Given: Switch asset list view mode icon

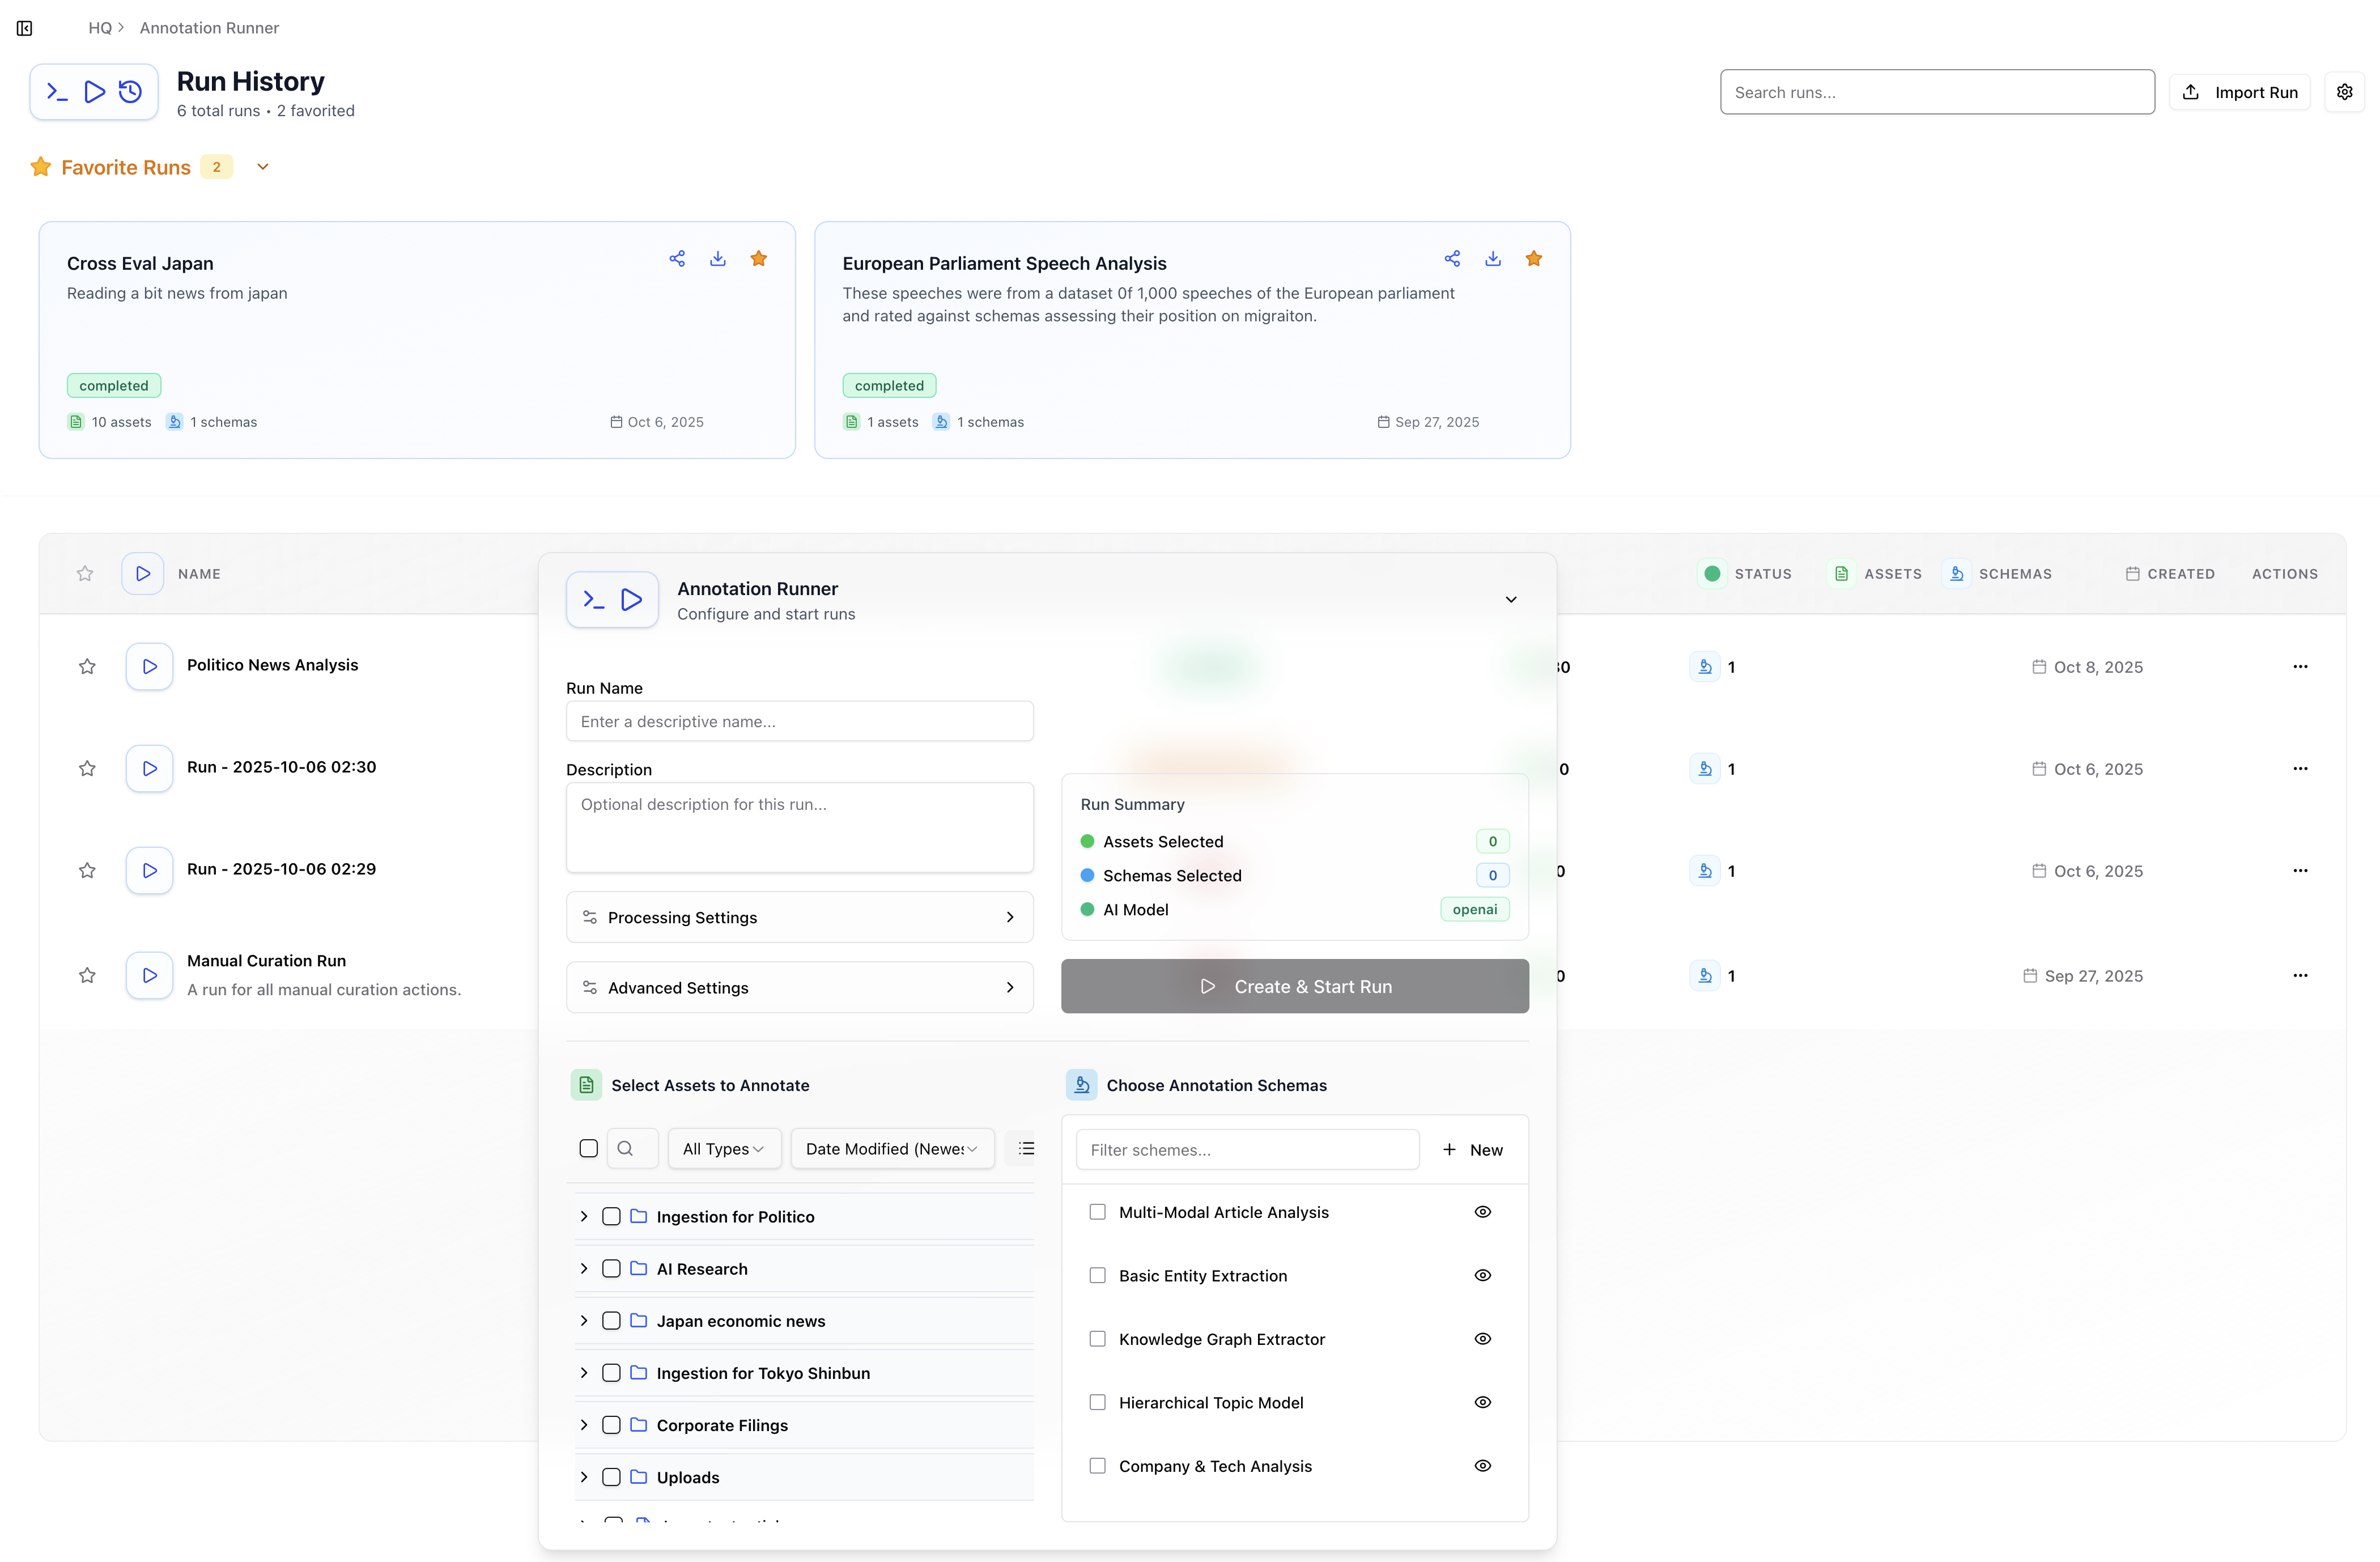Looking at the screenshot, I should [x=1026, y=1148].
